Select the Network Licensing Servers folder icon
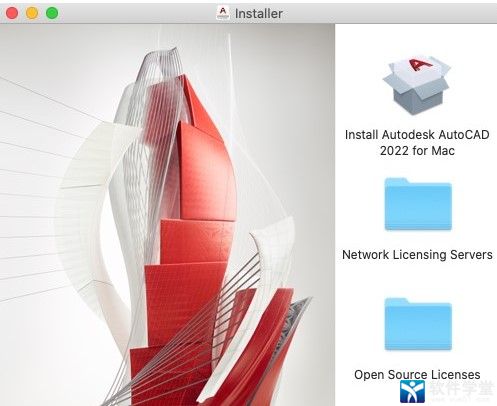 click(x=418, y=204)
